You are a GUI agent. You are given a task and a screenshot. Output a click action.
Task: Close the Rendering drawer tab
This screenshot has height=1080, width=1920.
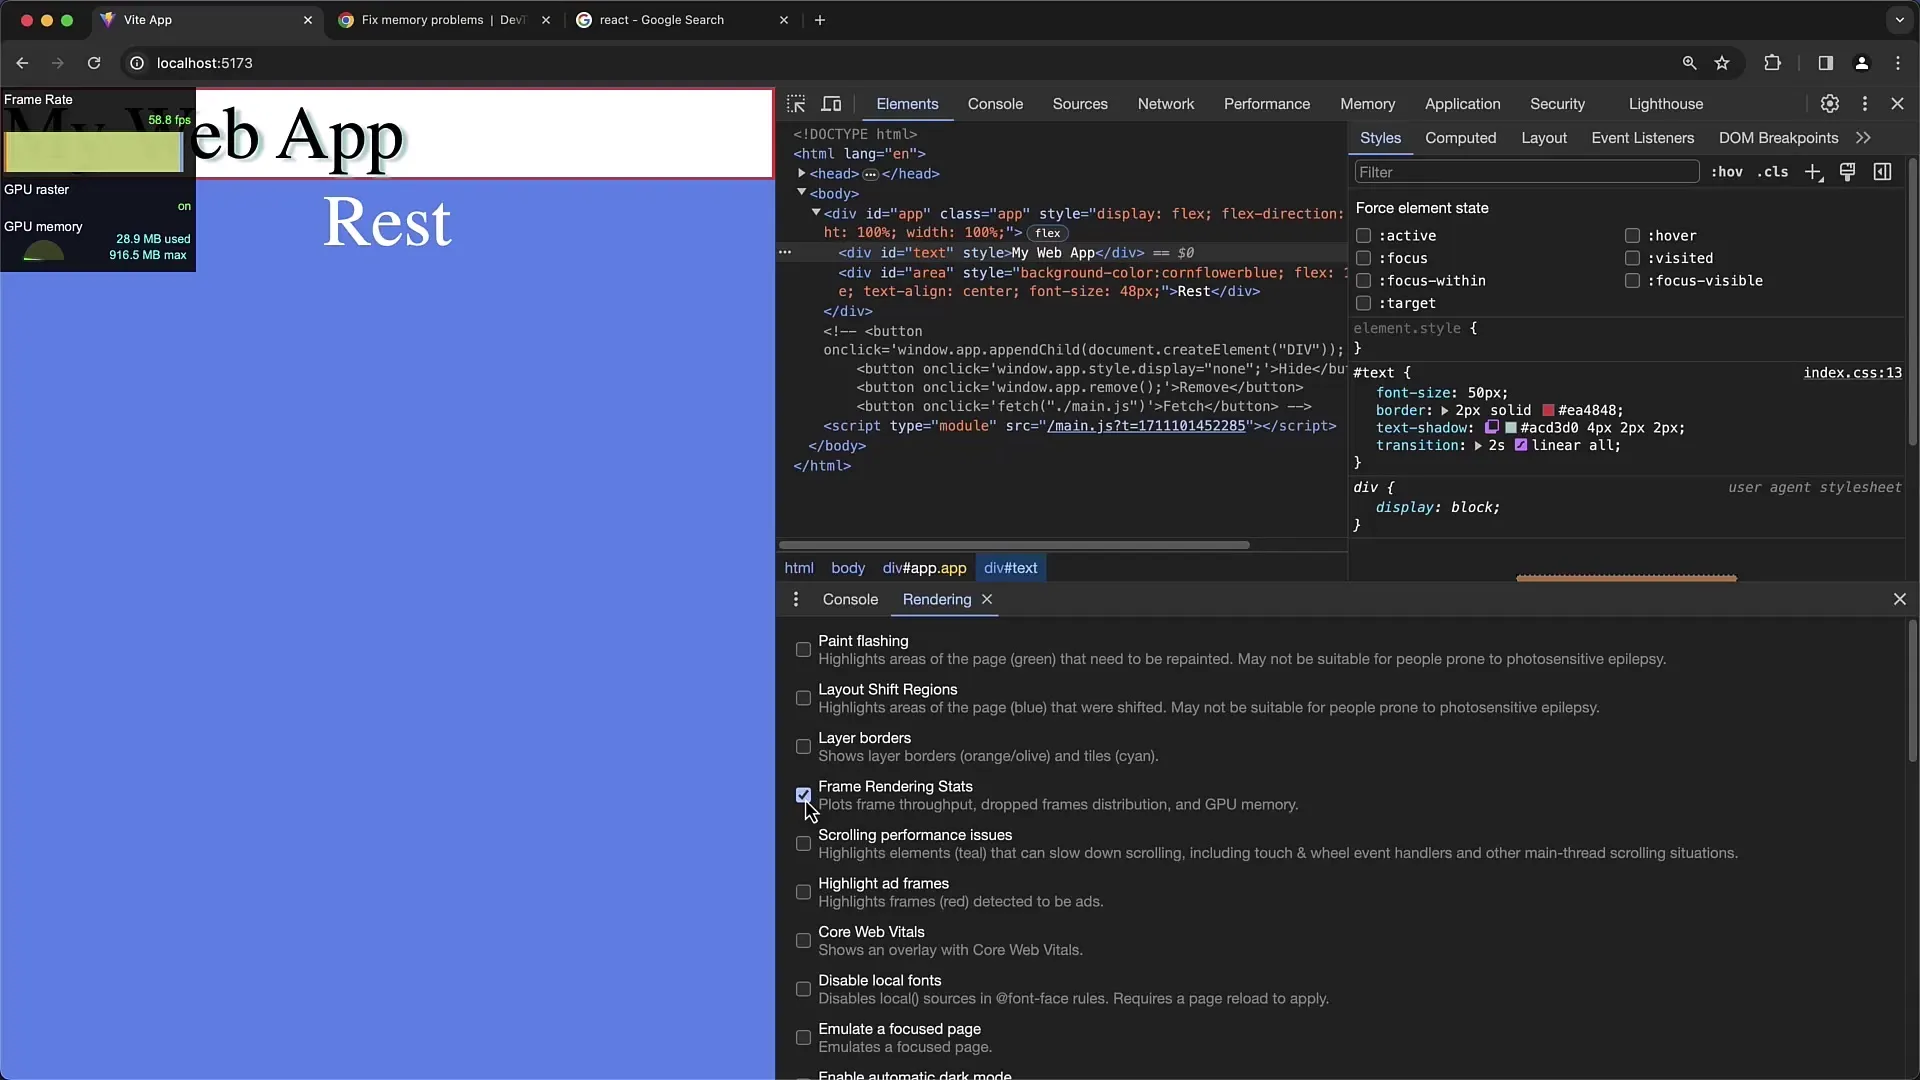[x=987, y=599]
